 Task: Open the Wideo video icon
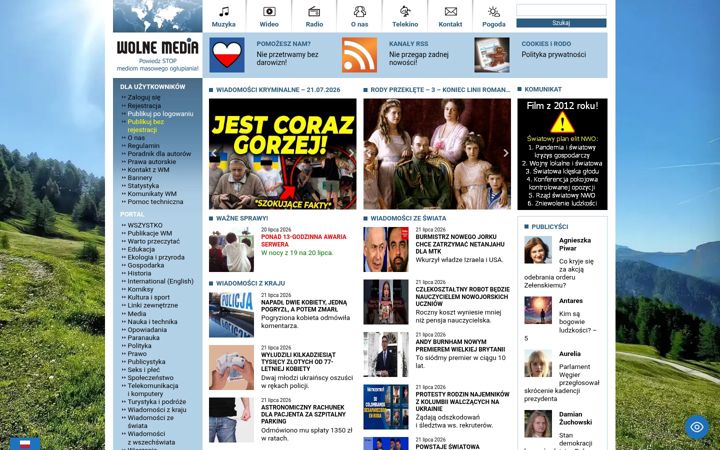[x=269, y=11]
